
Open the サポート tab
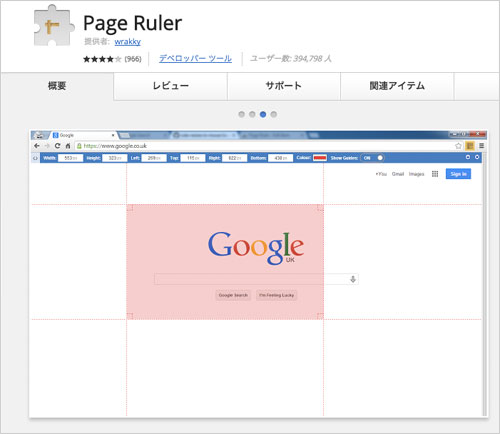(x=284, y=86)
